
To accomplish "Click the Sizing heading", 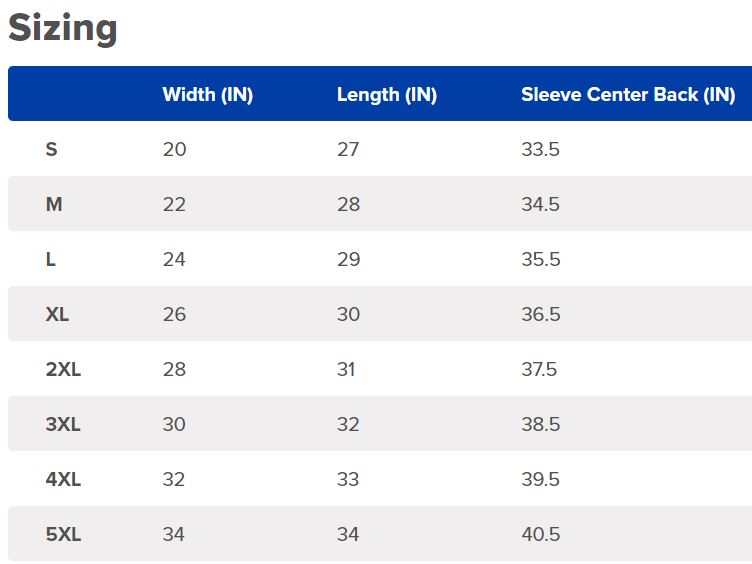I will tap(63, 28).
